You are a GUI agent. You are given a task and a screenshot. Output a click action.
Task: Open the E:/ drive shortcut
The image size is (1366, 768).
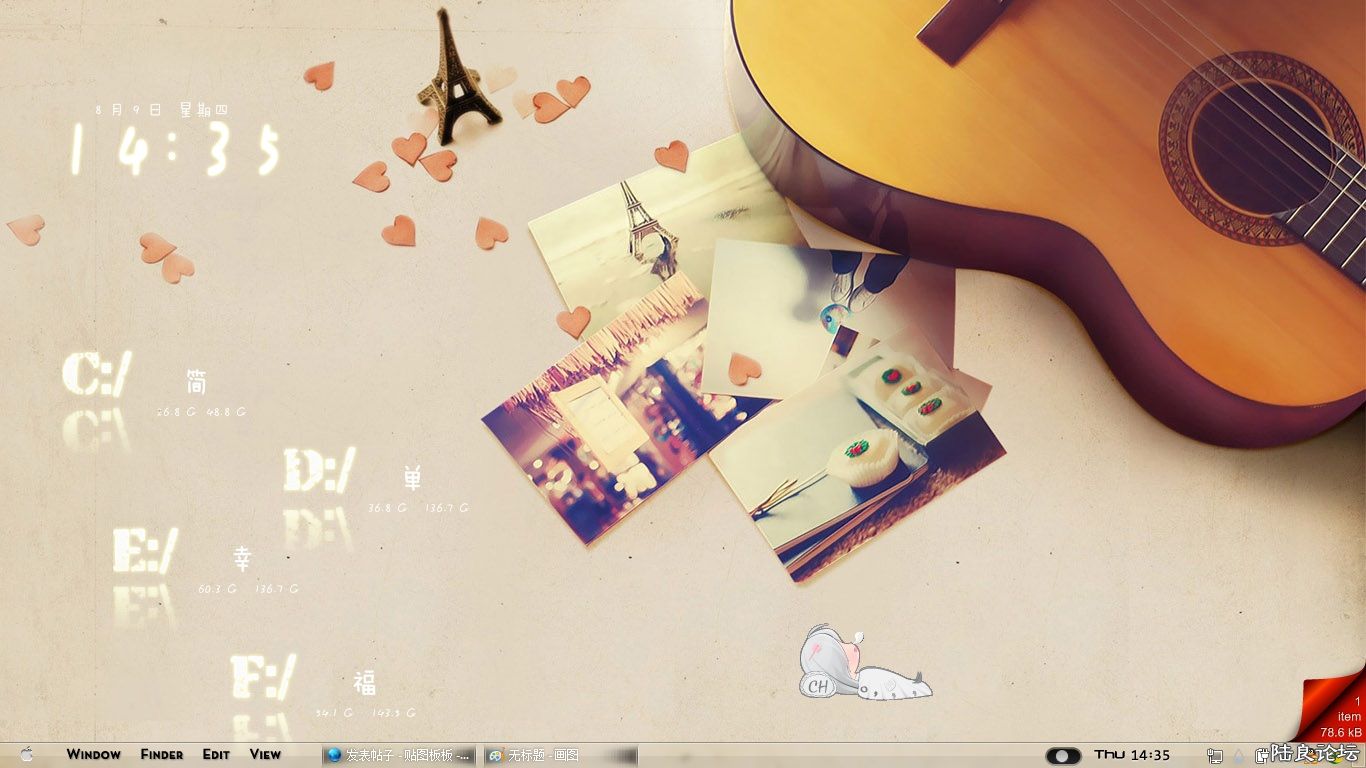click(145, 550)
